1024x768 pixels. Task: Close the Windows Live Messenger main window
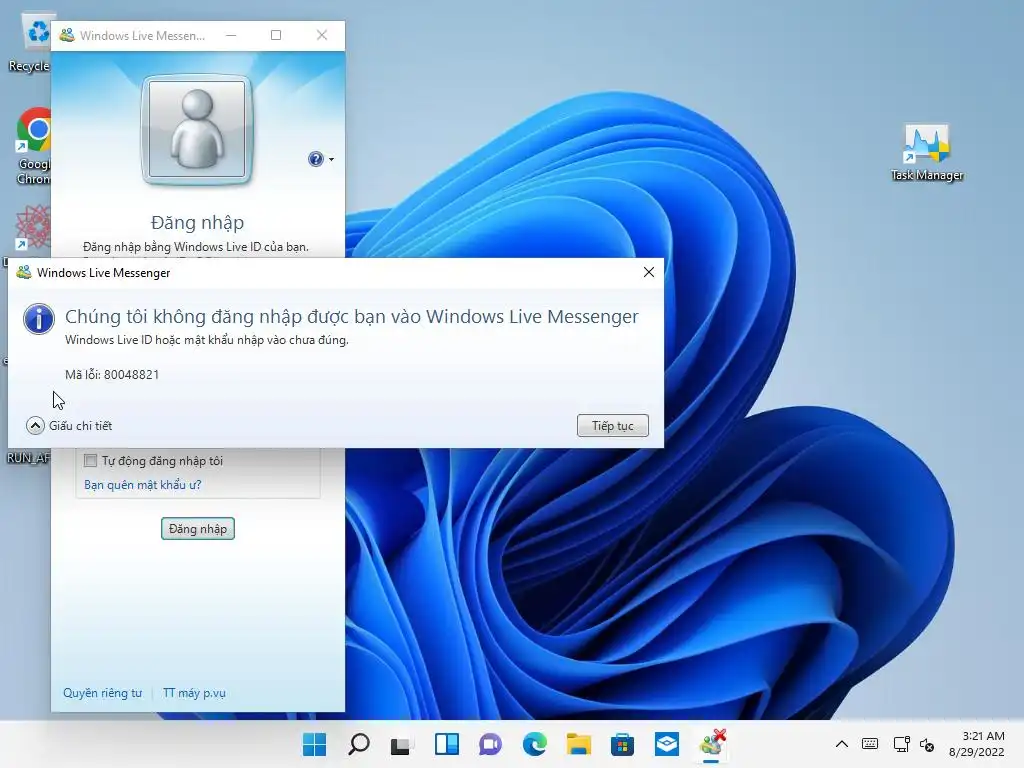click(x=322, y=35)
